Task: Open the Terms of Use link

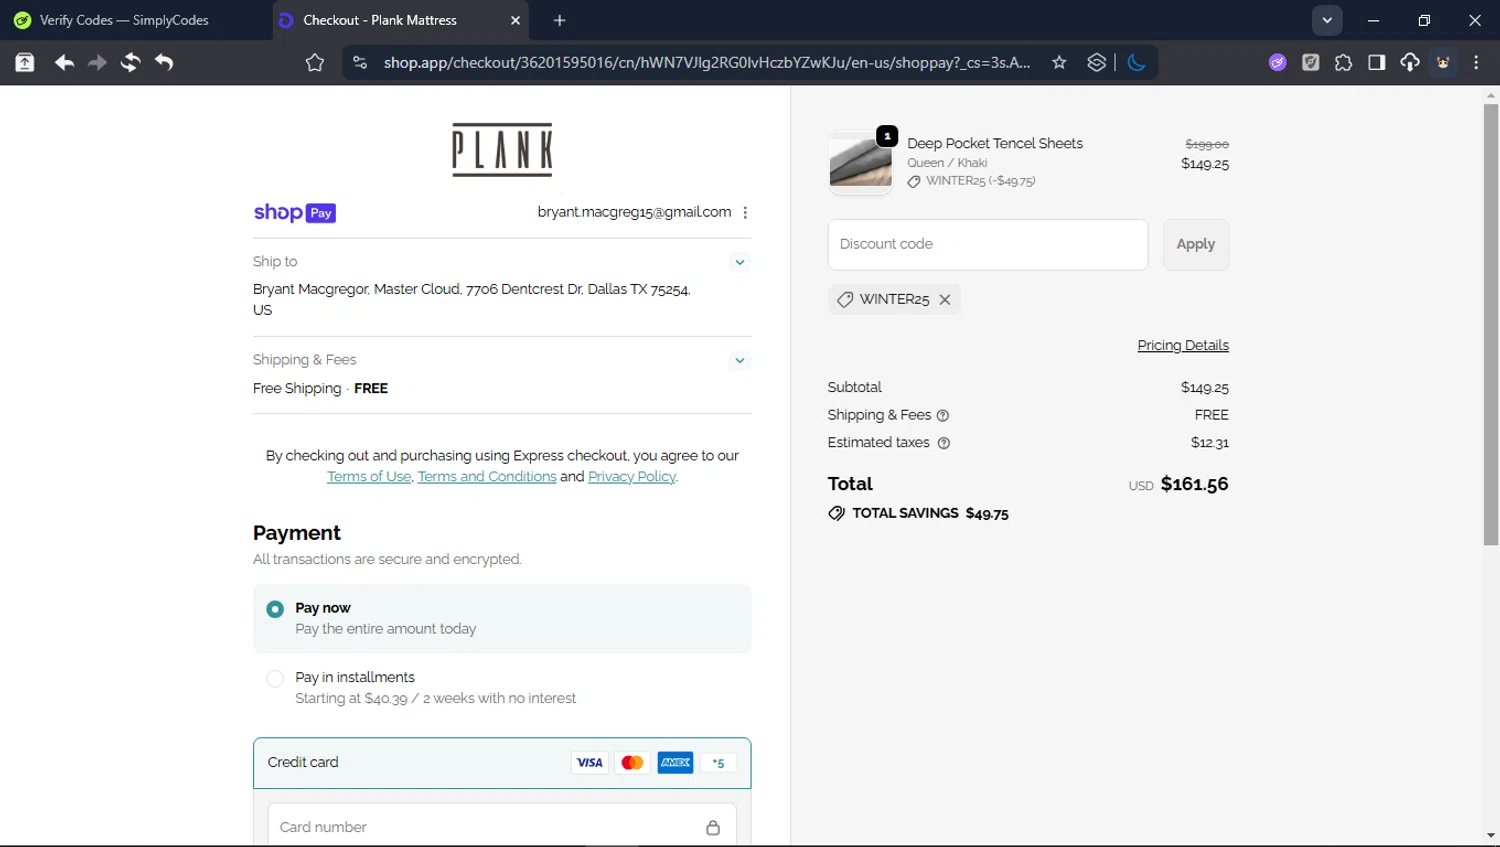Action: (x=369, y=477)
